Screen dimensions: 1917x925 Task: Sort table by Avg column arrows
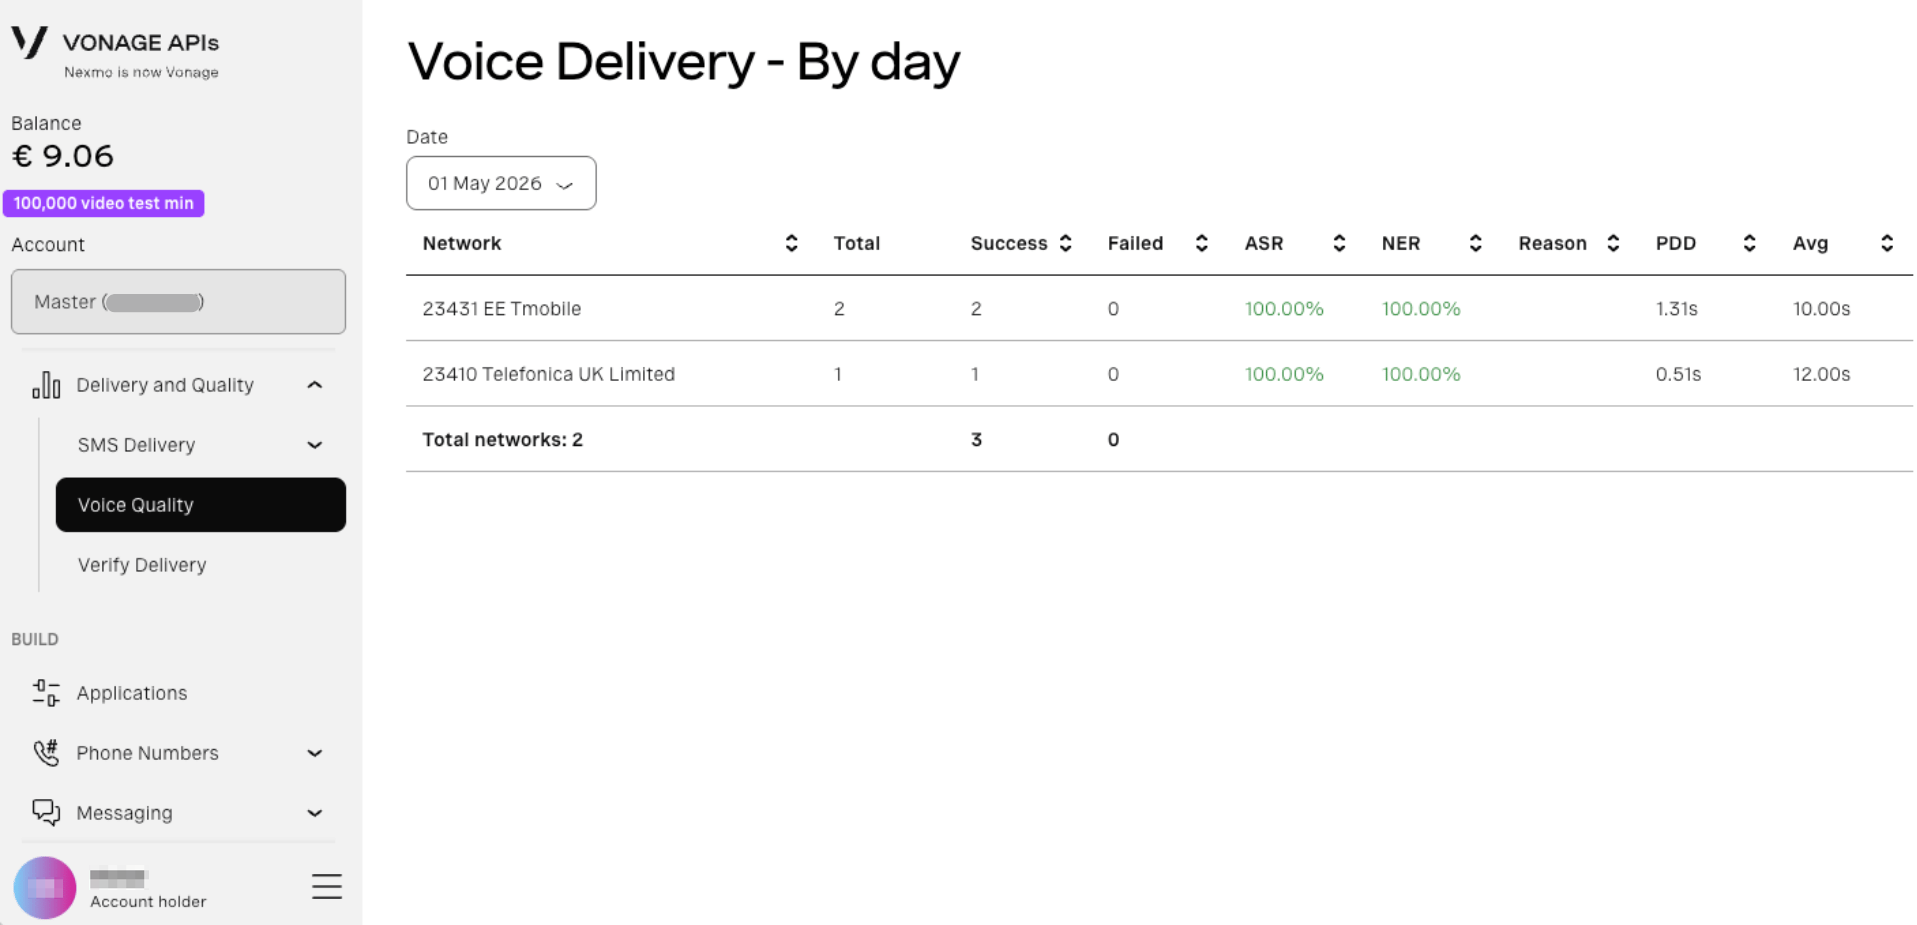pos(1887,243)
